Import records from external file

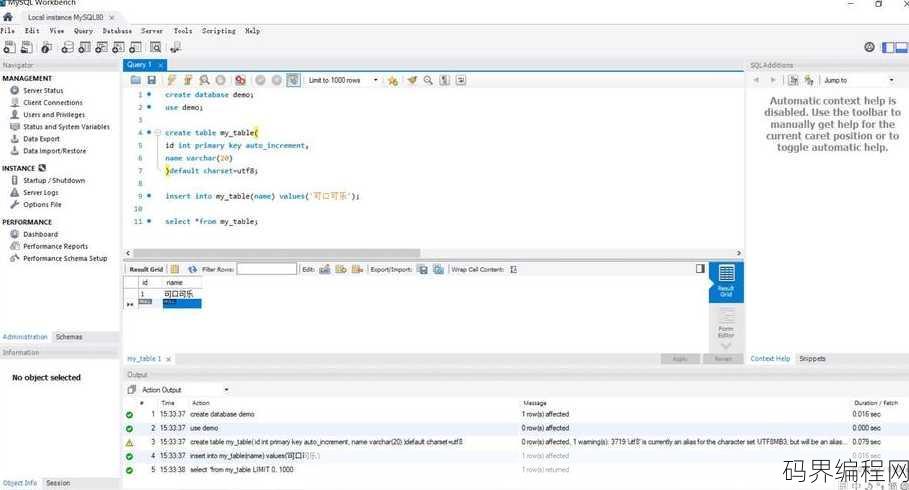click(x=438, y=269)
